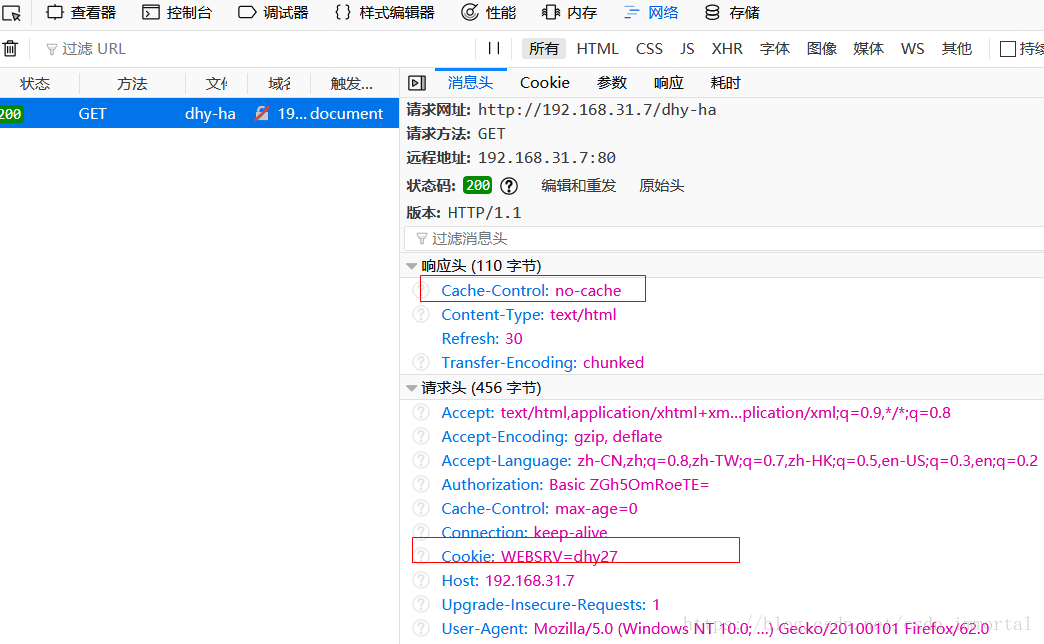This screenshot has height=644, width=1044.
Task: Click the 过滤消息头 filter input field
Action: pyautogui.click(x=600, y=238)
